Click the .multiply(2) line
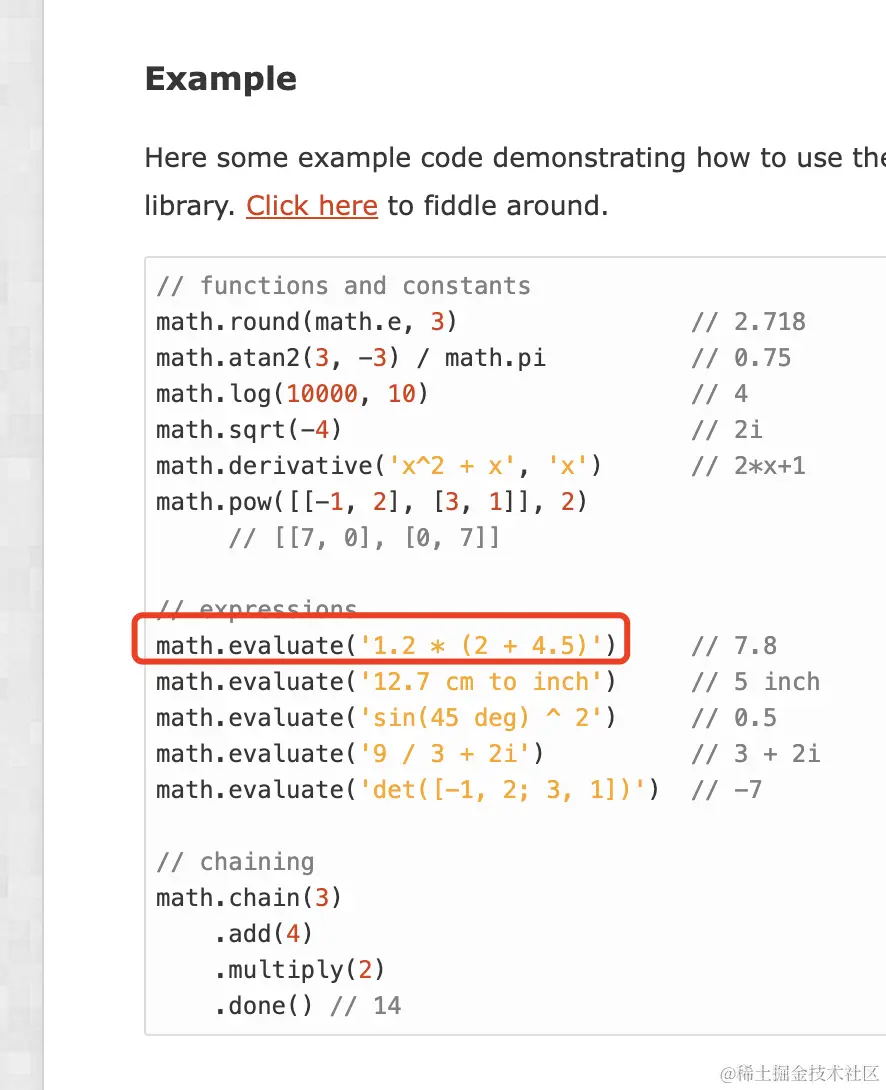886x1090 pixels. [300, 970]
